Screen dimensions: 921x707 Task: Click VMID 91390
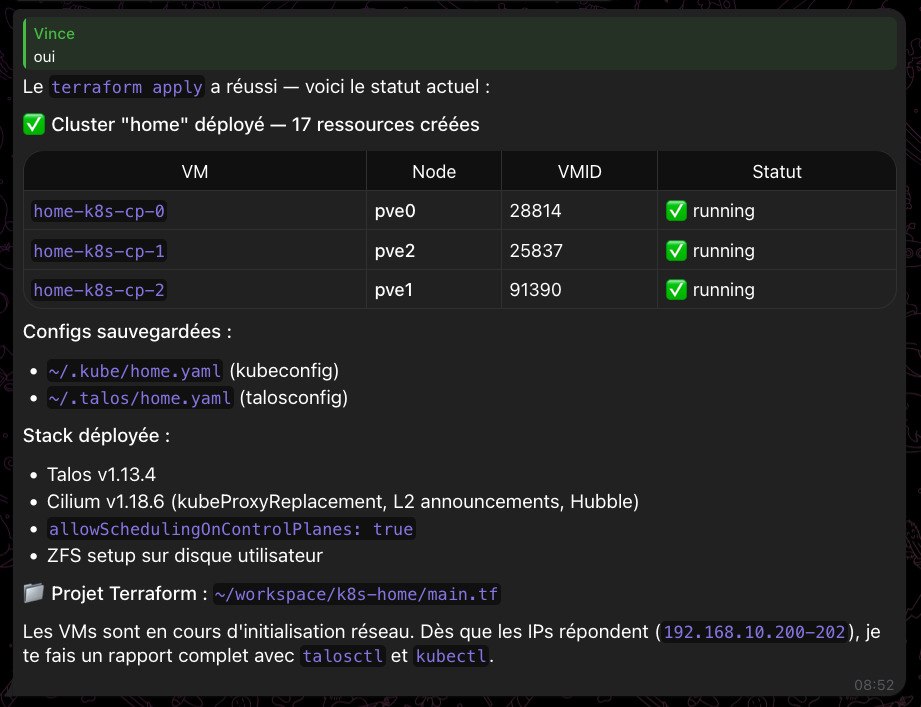coord(535,290)
